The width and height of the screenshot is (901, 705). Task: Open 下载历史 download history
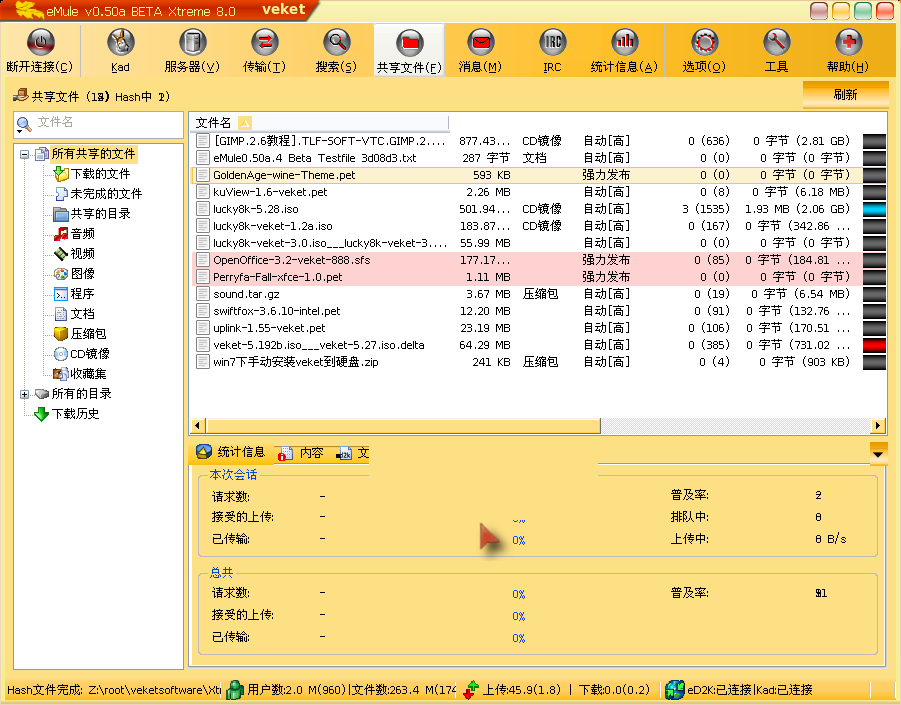67,414
